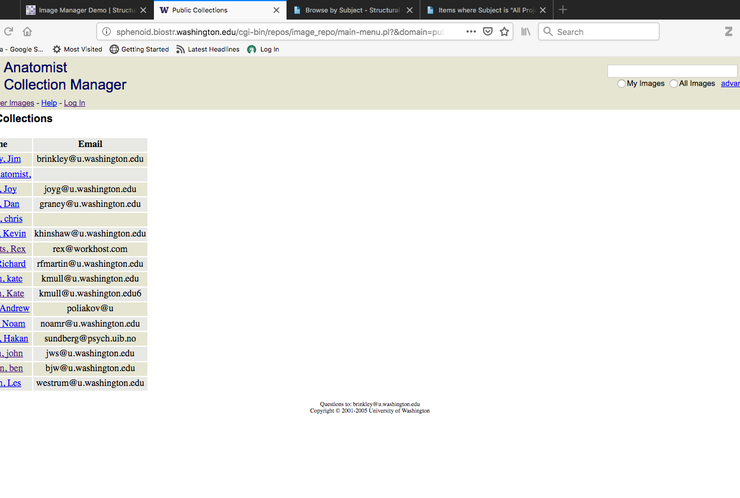
Task: Open Jim's collection link
Action: coord(10,159)
